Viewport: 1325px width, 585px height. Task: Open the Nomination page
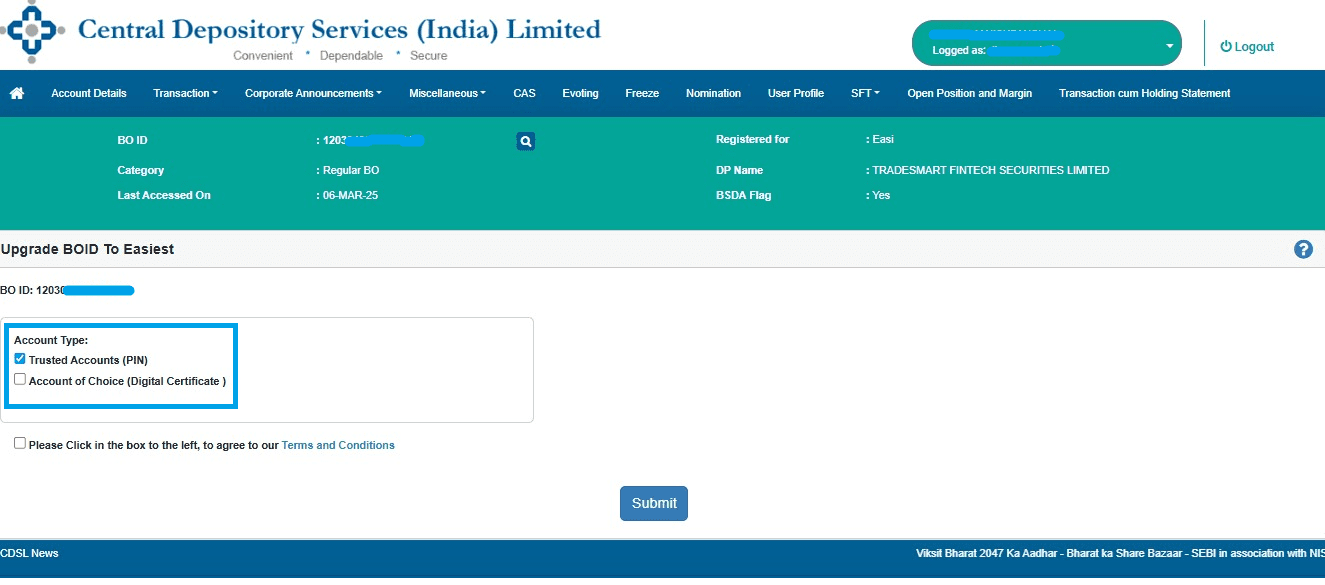tap(713, 93)
